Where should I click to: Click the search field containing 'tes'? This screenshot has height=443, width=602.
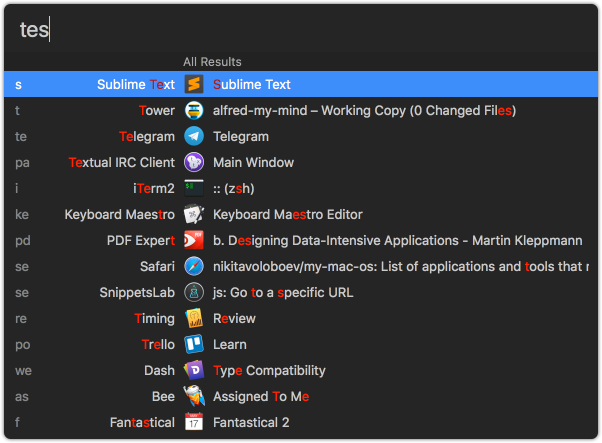click(301, 29)
